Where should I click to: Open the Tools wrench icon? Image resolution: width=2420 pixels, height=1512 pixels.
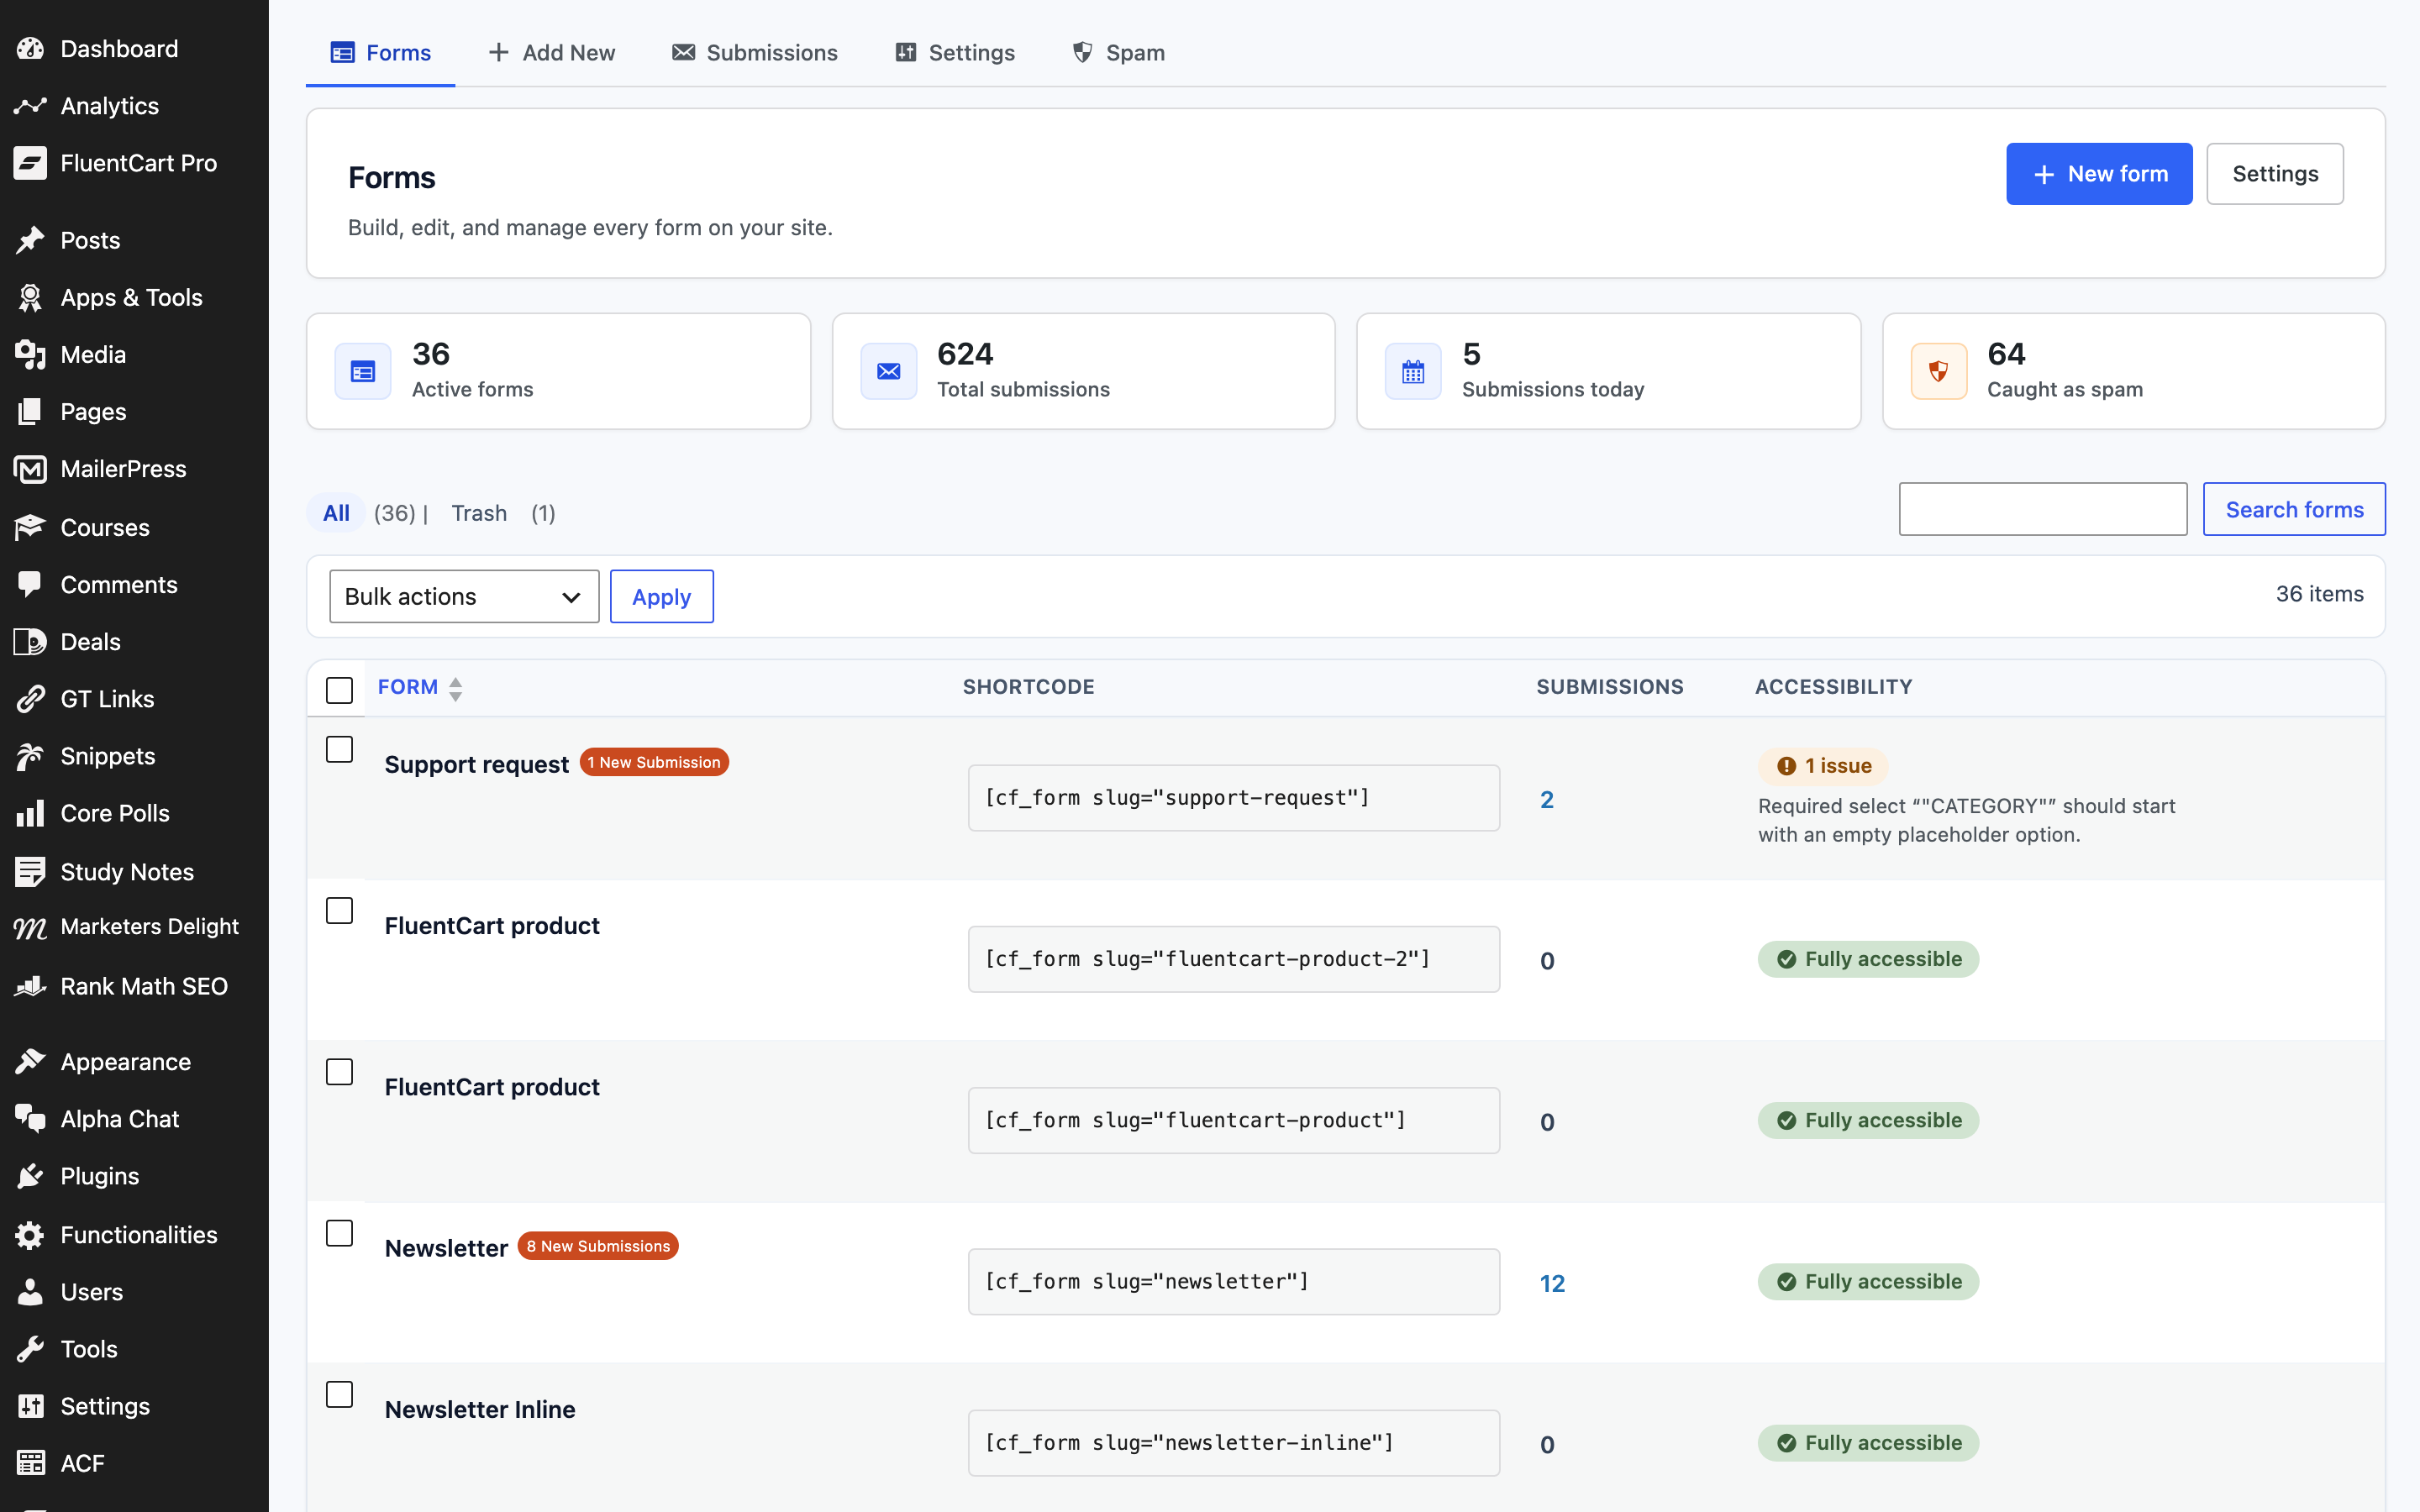point(30,1348)
